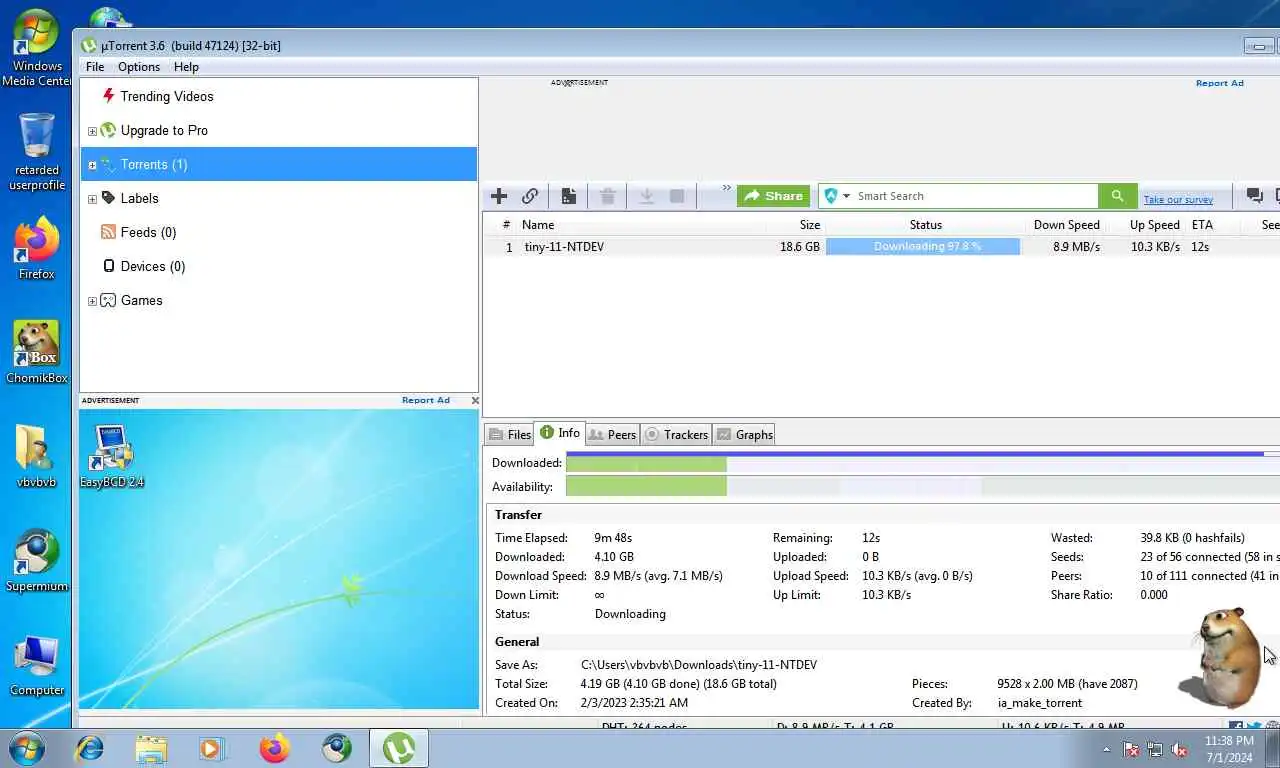Switch to the Graphs tab
This screenshot has height=768, width=1280.
pyautogui.click(x=744, y=434)
